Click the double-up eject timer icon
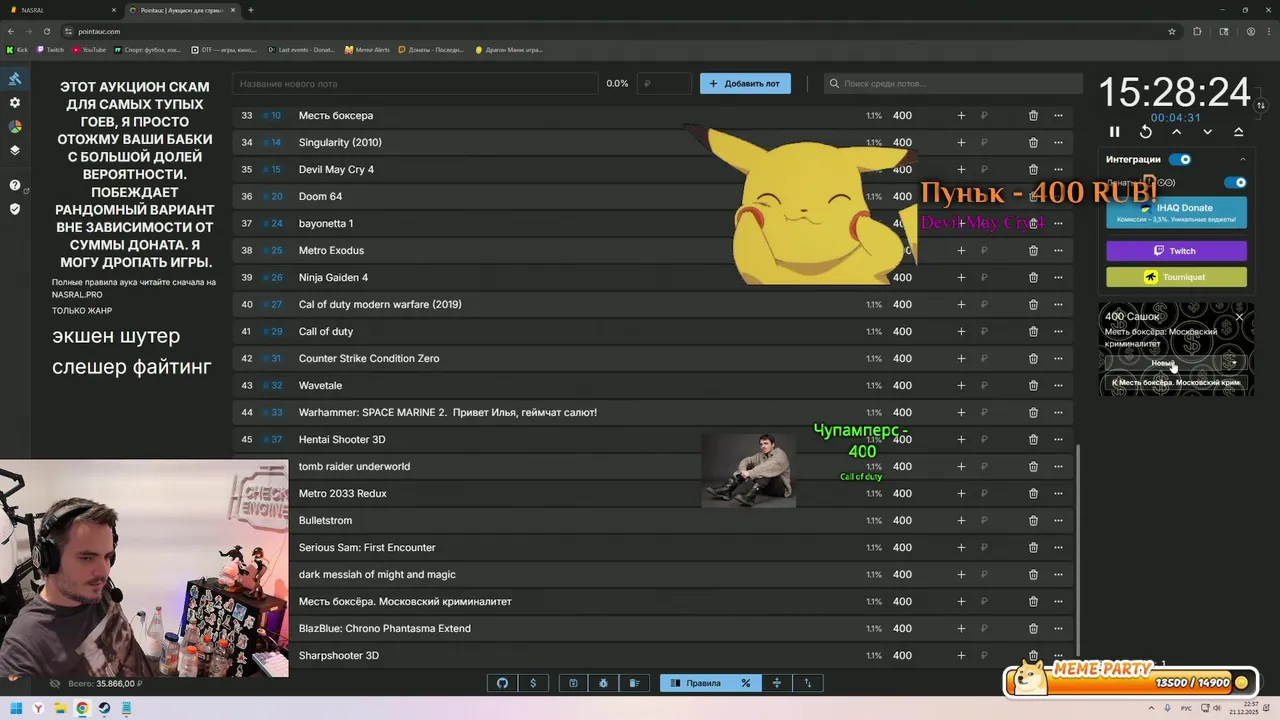This screenshot has height=720, width=1280. click(1239, 132)
